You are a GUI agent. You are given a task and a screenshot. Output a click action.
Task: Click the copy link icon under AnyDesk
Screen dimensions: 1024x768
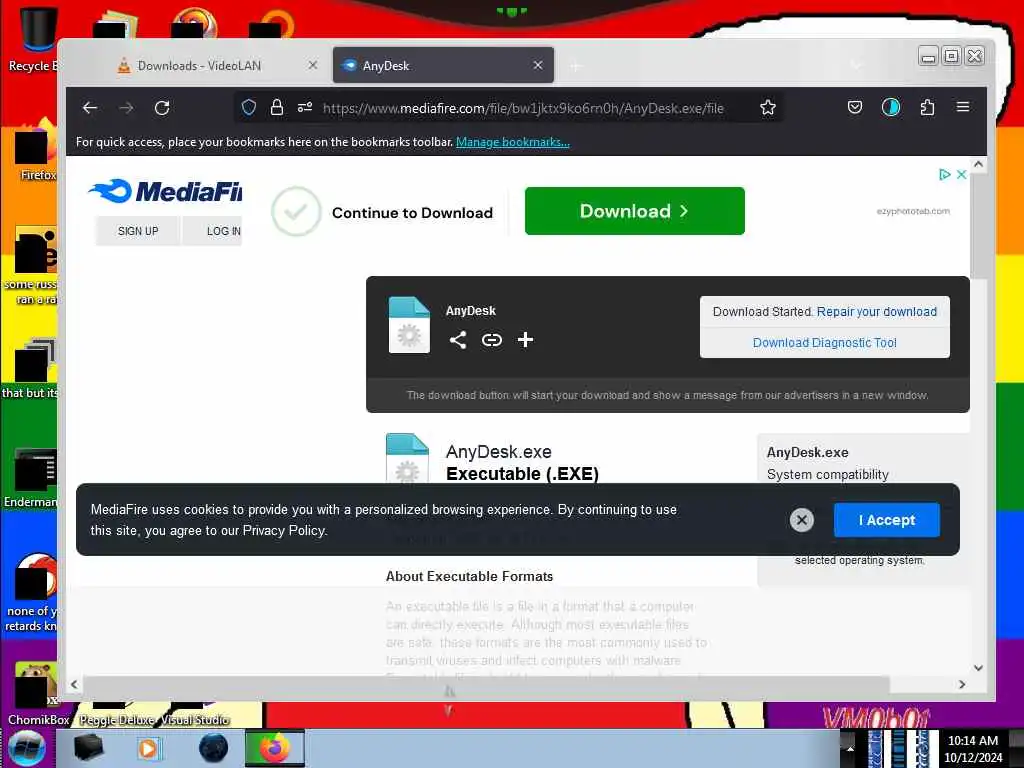(492, 340)
